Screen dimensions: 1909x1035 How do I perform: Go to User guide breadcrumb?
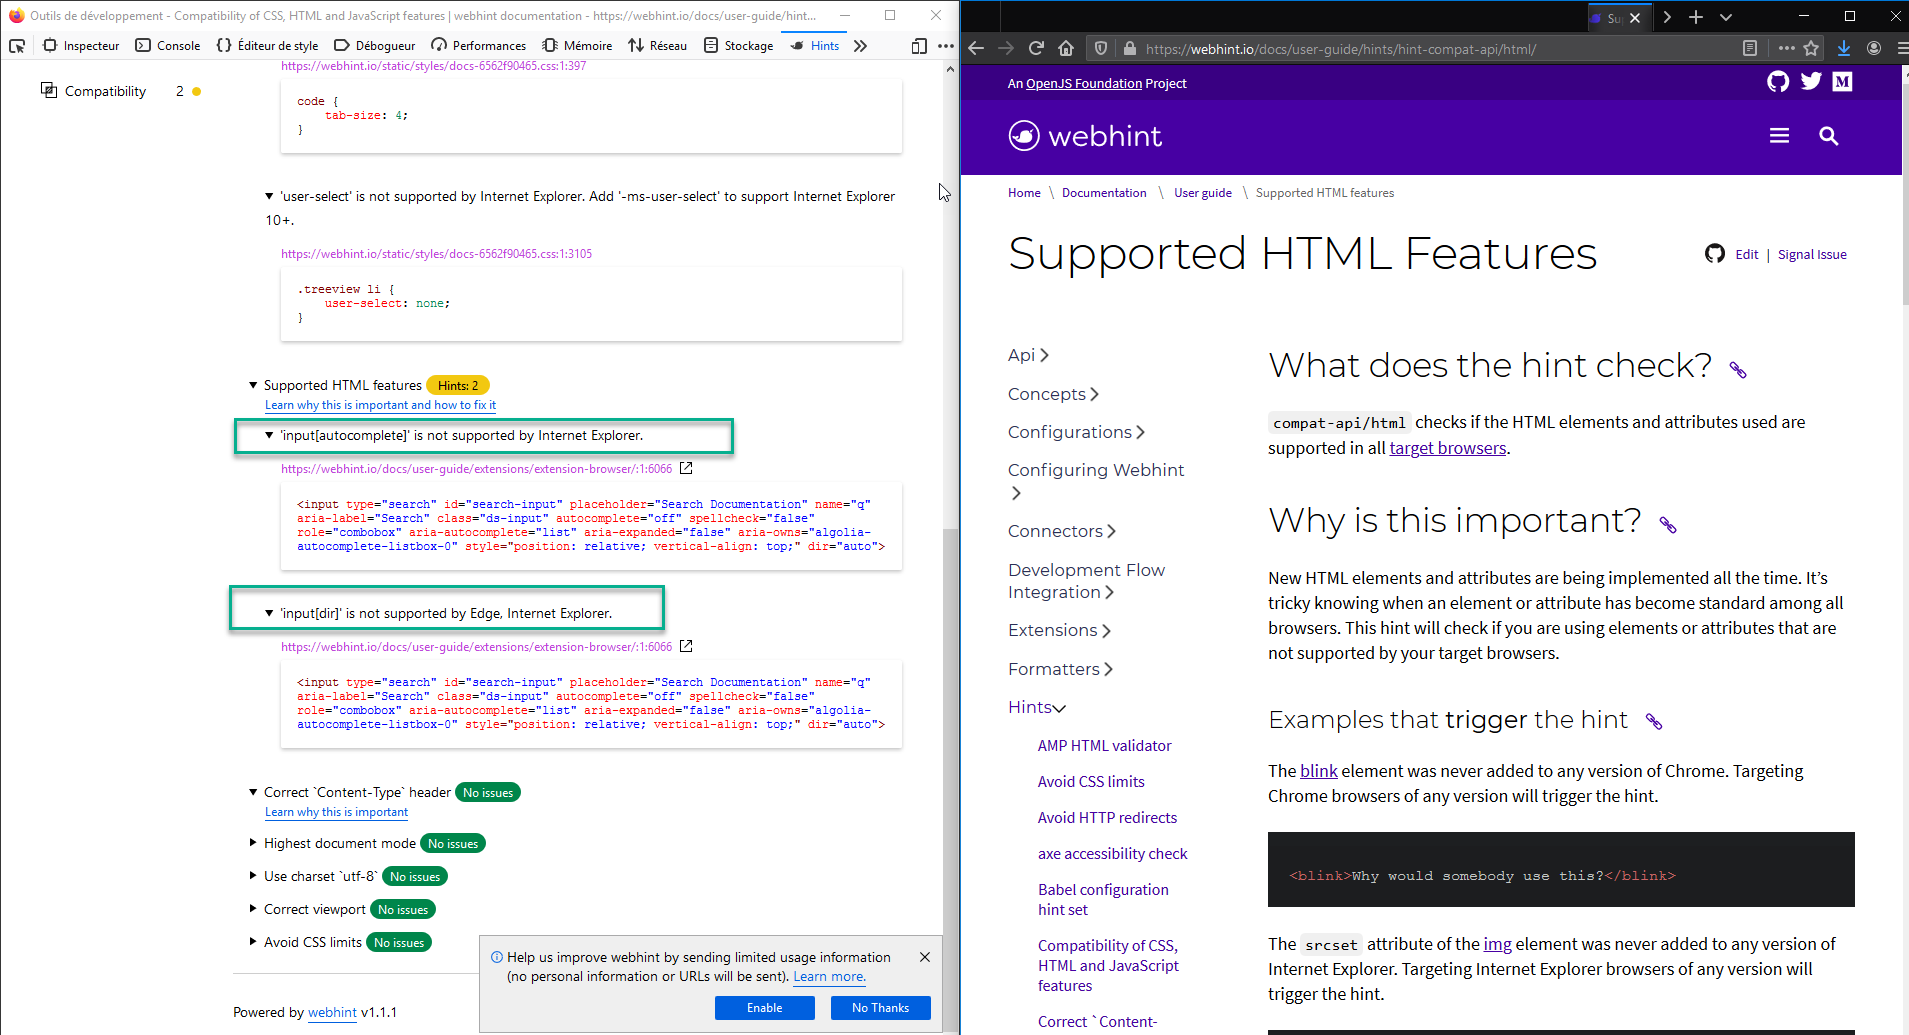point(1203,193)
